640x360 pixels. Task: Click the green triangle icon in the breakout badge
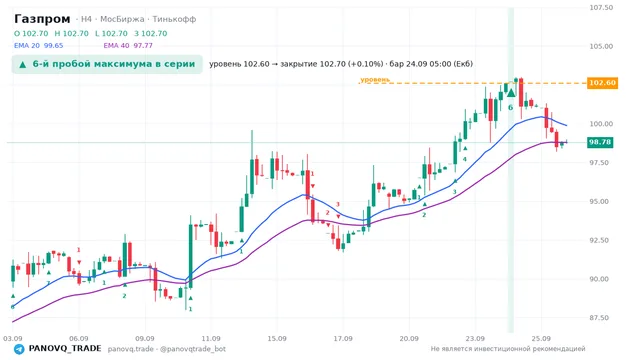click(x=23, y=64)
